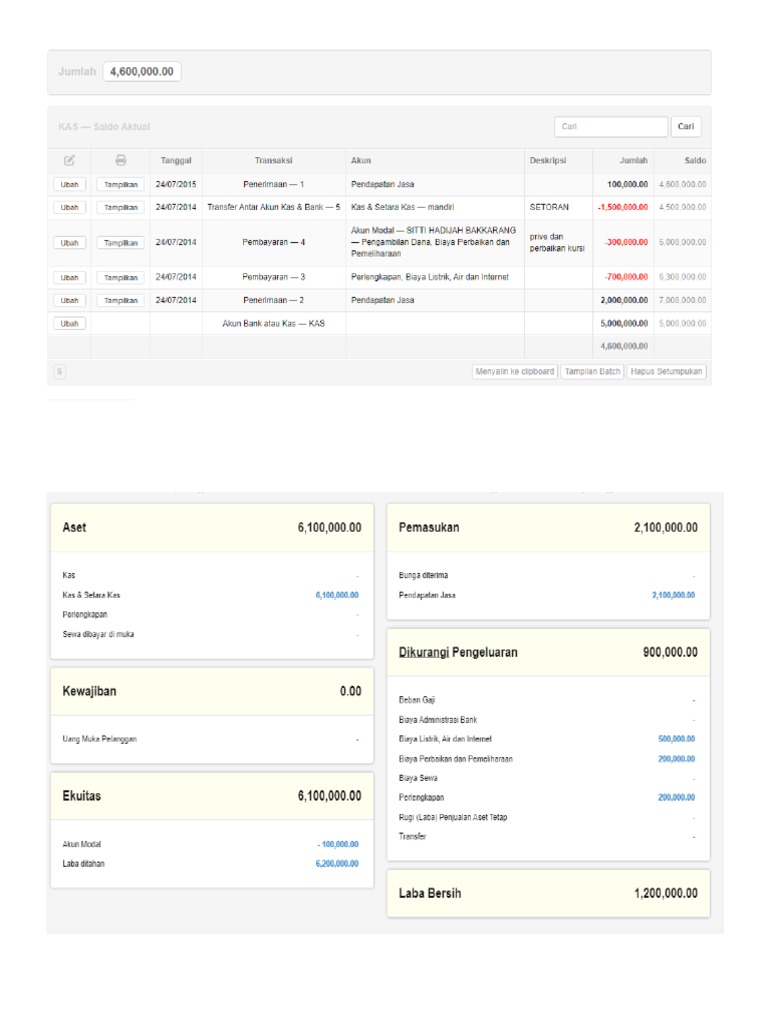Open the Laba ditahan 6,200,000.00 link

pyautogui.click(x=336, y=863)
